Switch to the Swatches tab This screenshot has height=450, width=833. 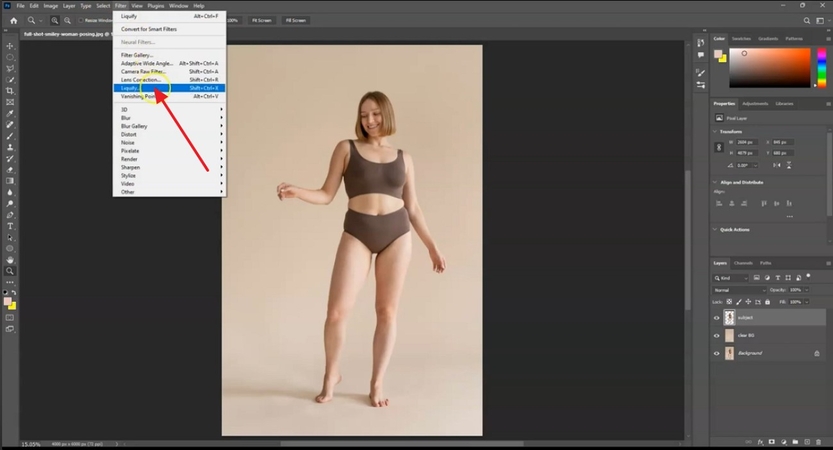click(741, 39)
